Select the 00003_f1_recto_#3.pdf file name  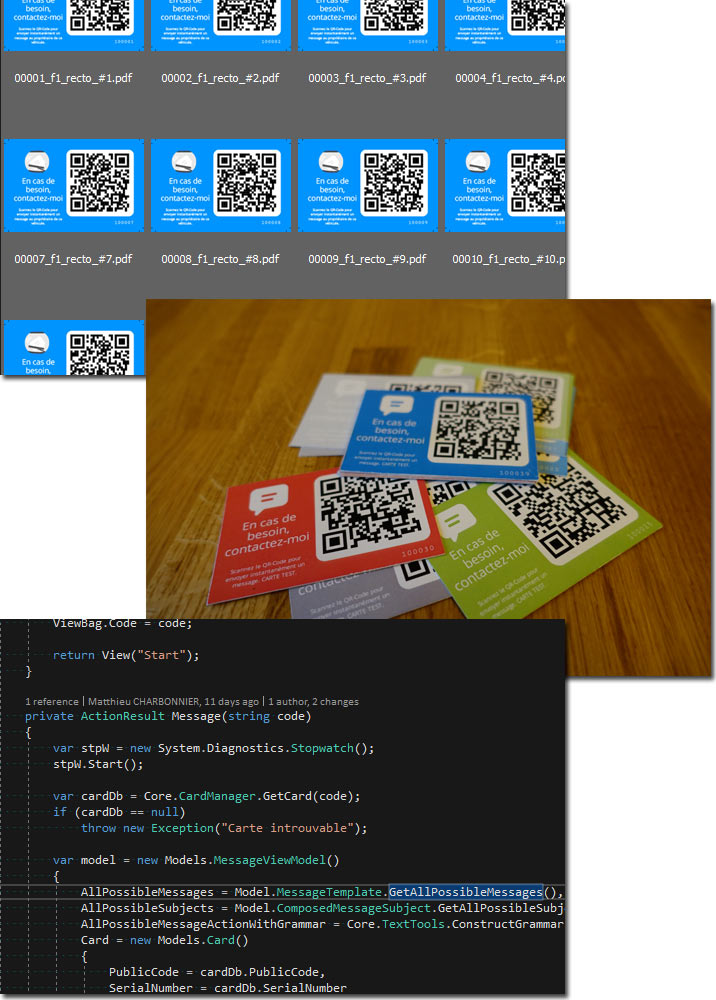pos(367,78)
